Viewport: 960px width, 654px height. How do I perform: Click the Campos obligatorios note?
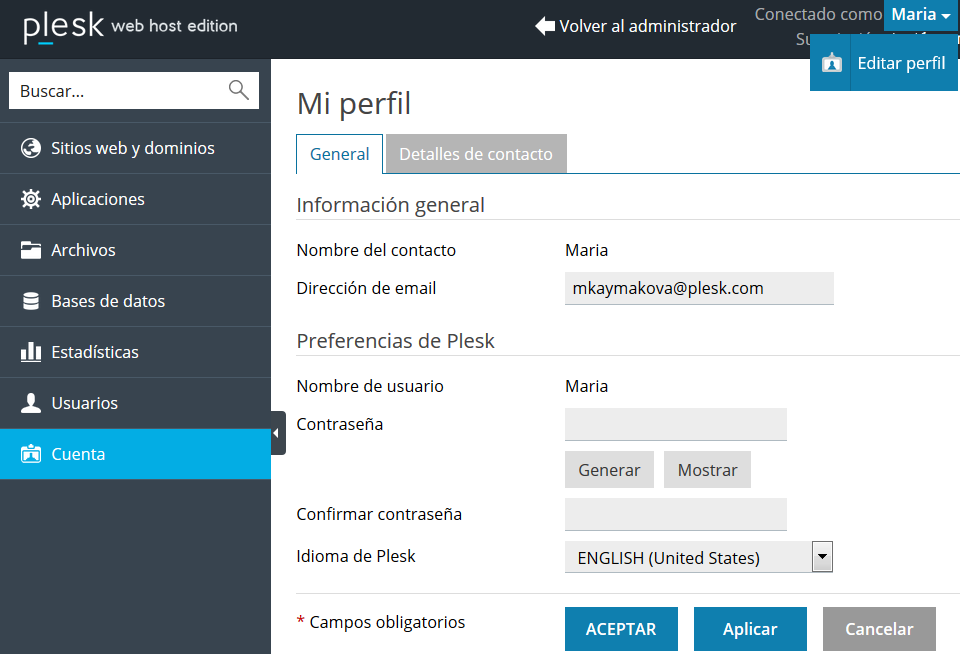pyautogui.click(x=381, y=622)
